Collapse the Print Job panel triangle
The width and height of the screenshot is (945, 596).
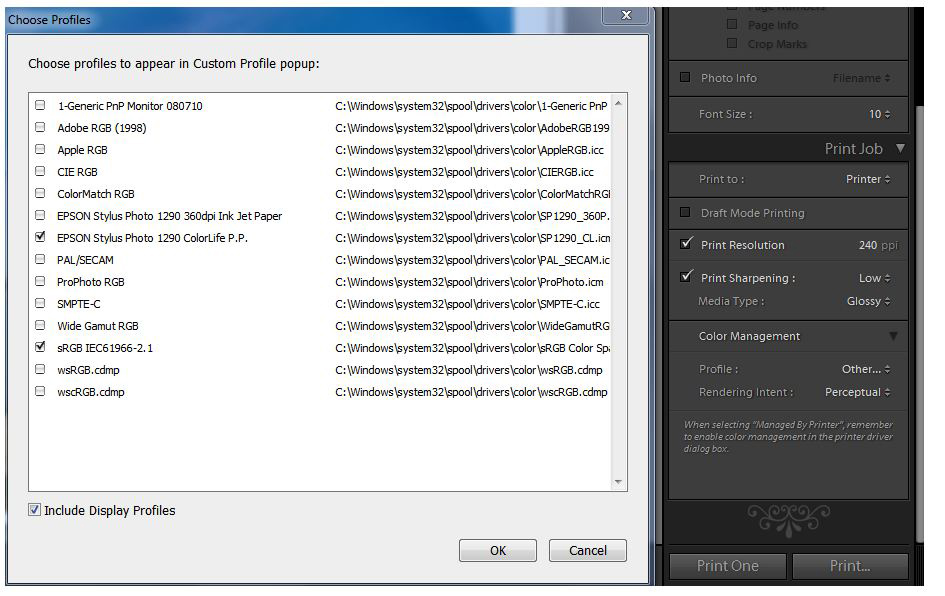pos(900,149)
